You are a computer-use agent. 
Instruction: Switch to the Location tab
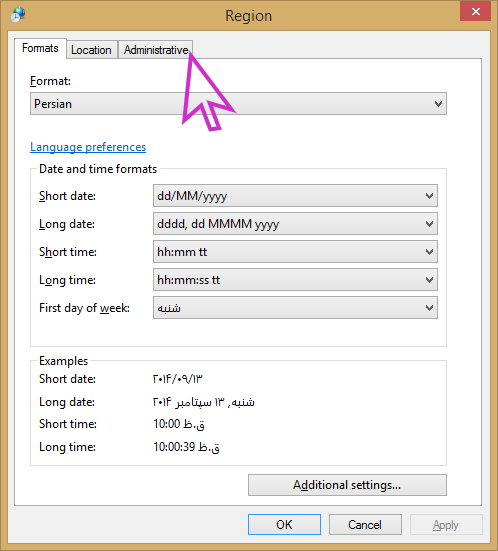[x=91, y=50]
